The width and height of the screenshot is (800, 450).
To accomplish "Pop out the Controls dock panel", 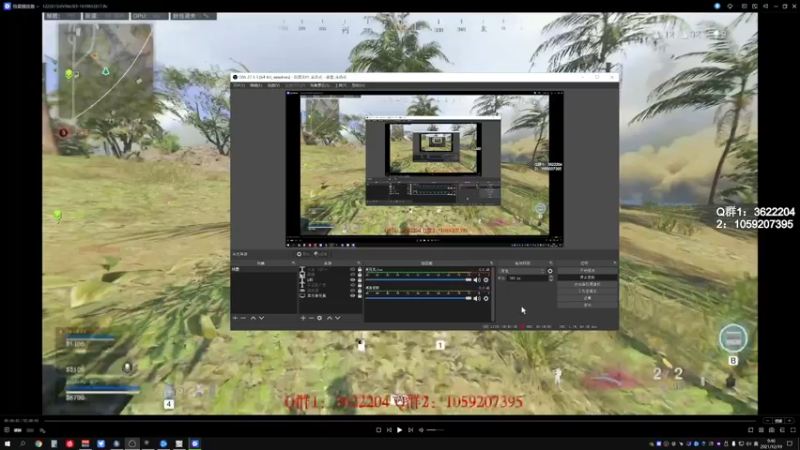I will [615, 263].
